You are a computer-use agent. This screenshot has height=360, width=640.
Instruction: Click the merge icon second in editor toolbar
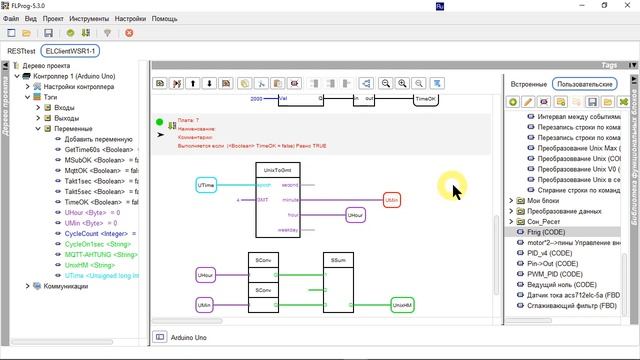[177, 83]
